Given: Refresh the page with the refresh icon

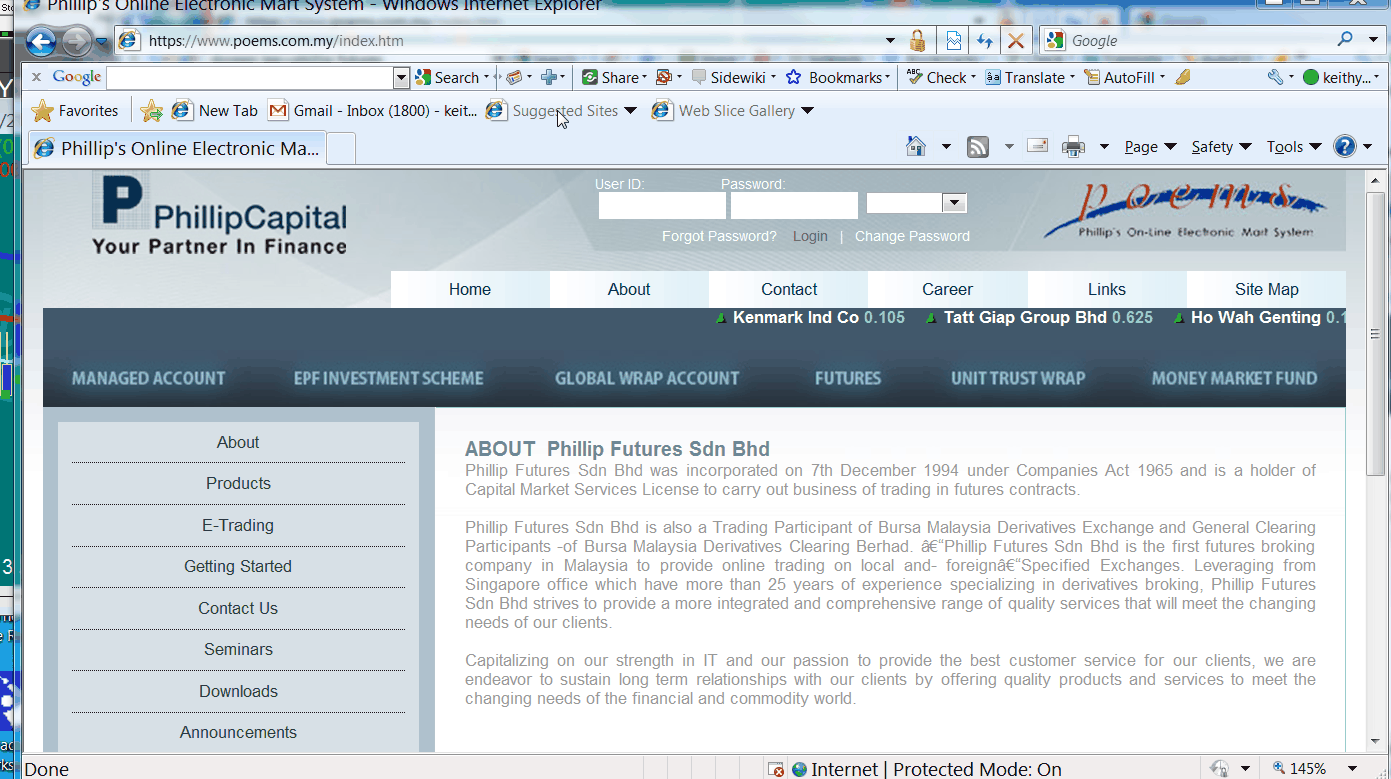Looking at the screenshot, I should tap(985, 41).
